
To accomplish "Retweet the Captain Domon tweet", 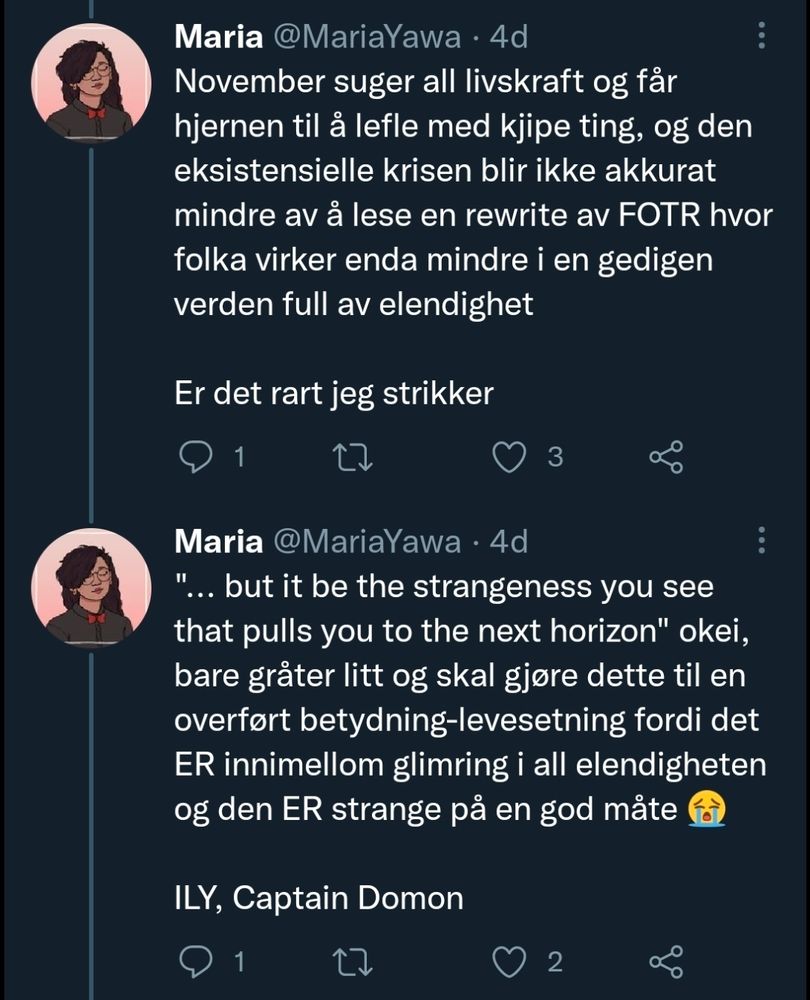I will pyautogui.click(x=354, y=962).
